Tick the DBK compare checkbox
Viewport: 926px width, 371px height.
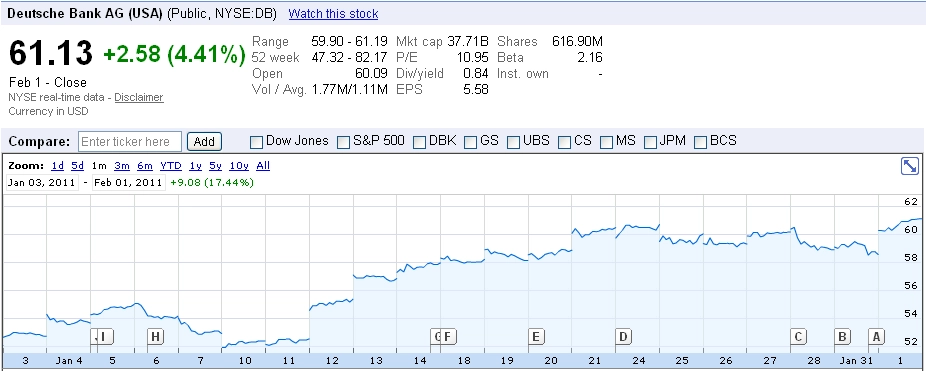pos(419,142)
